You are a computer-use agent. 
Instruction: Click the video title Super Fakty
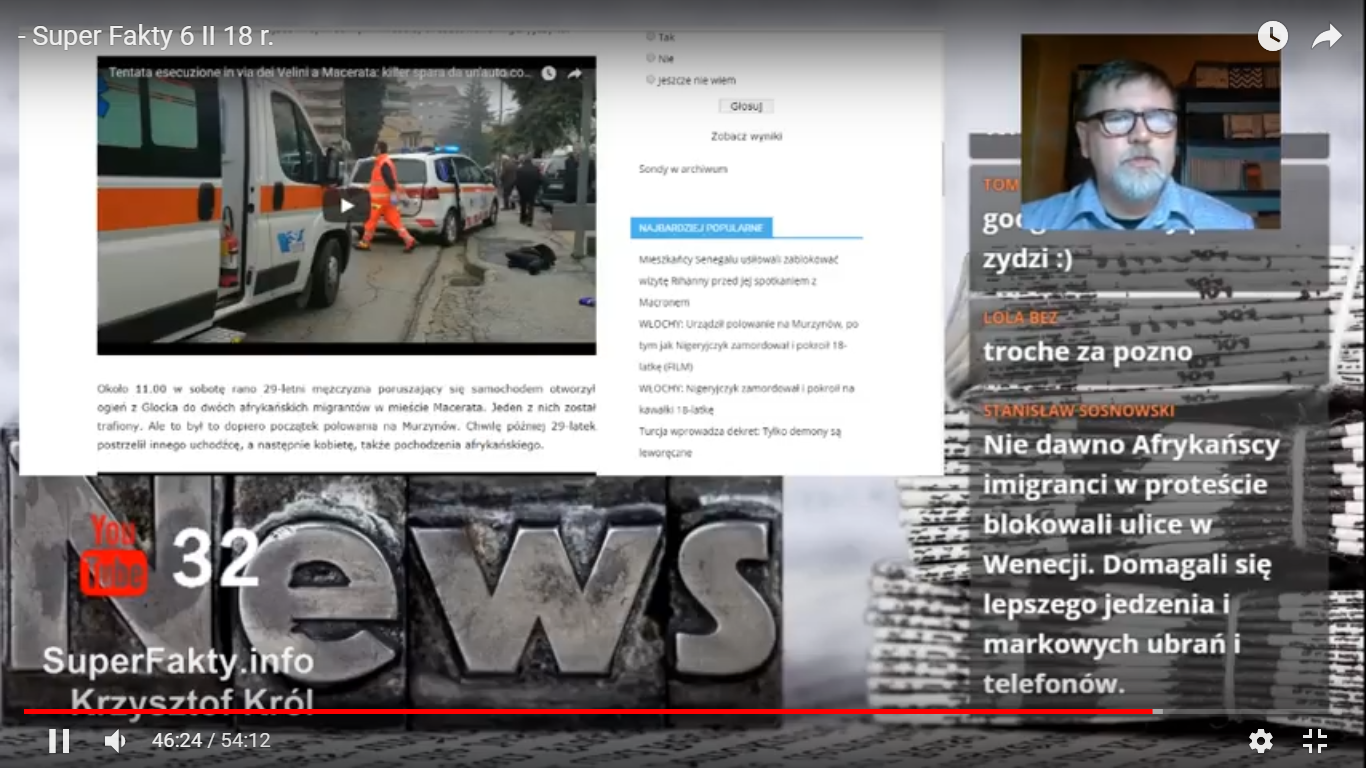[x=145, y=37]
